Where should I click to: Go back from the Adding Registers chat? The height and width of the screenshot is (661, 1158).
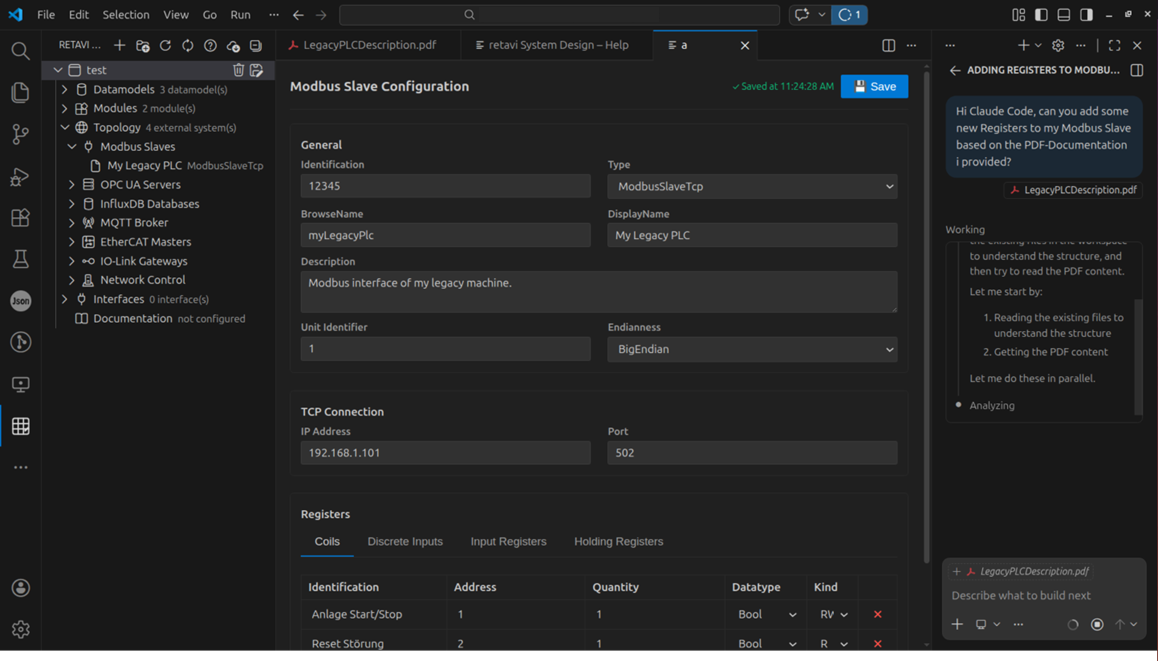(955, 70)
